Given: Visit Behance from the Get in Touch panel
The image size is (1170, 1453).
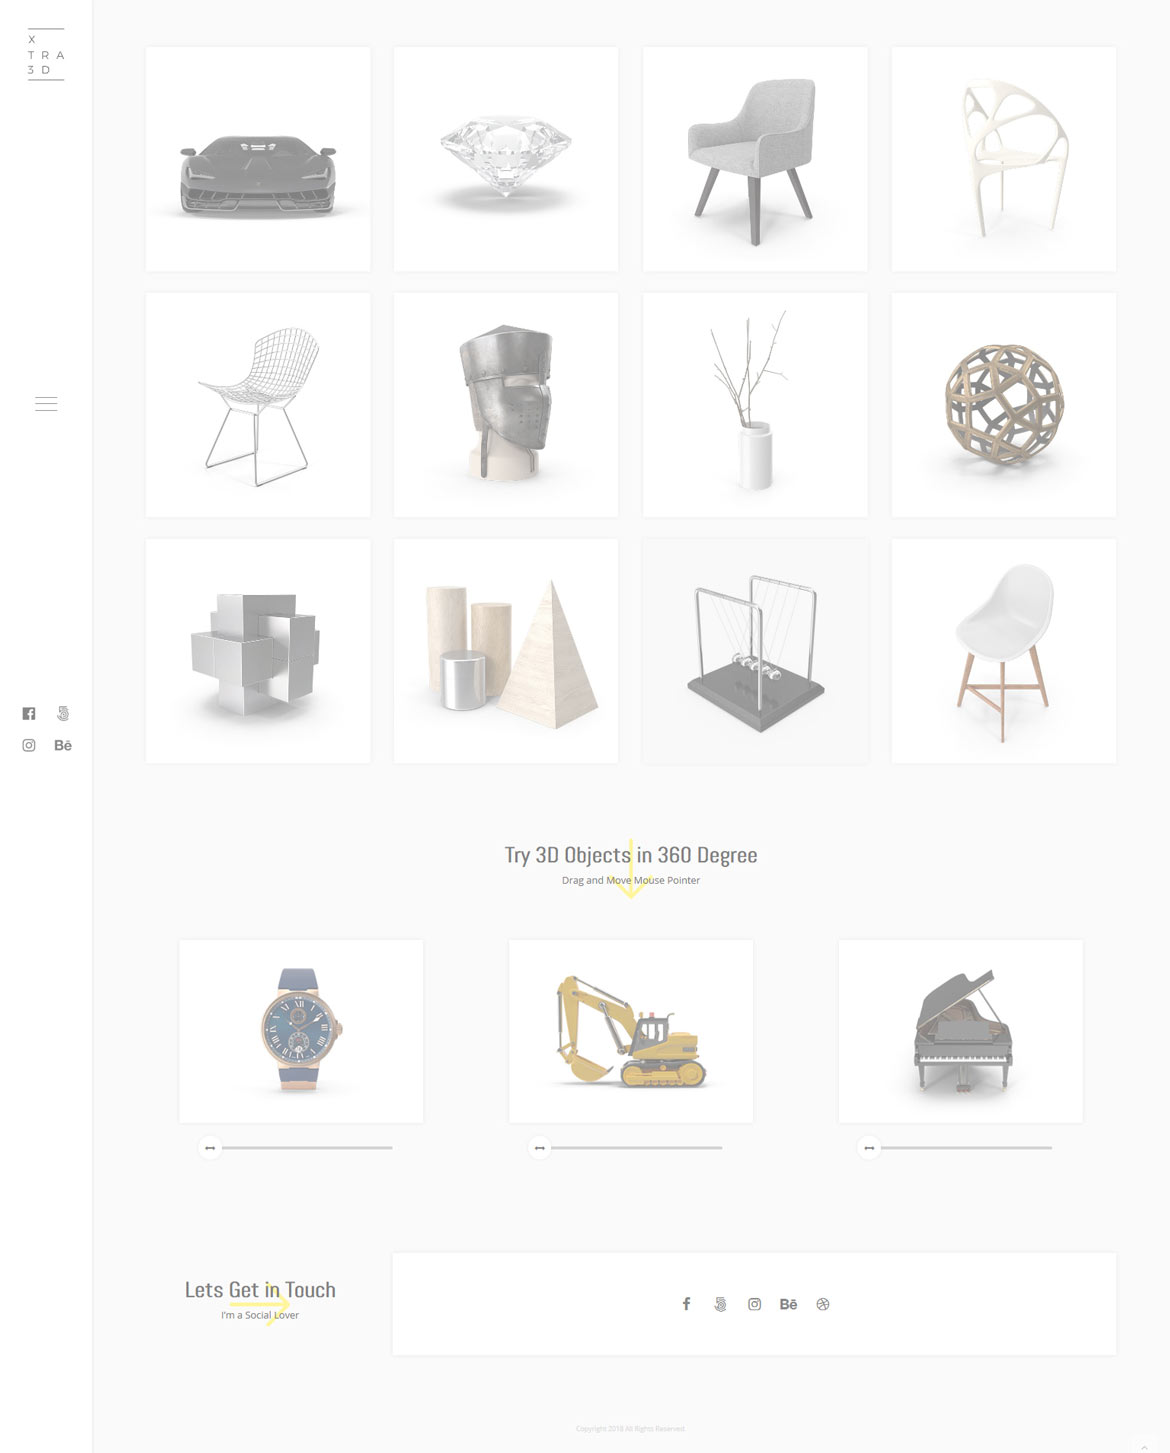Looking at the screenshot, I should tap(789, 1304).
